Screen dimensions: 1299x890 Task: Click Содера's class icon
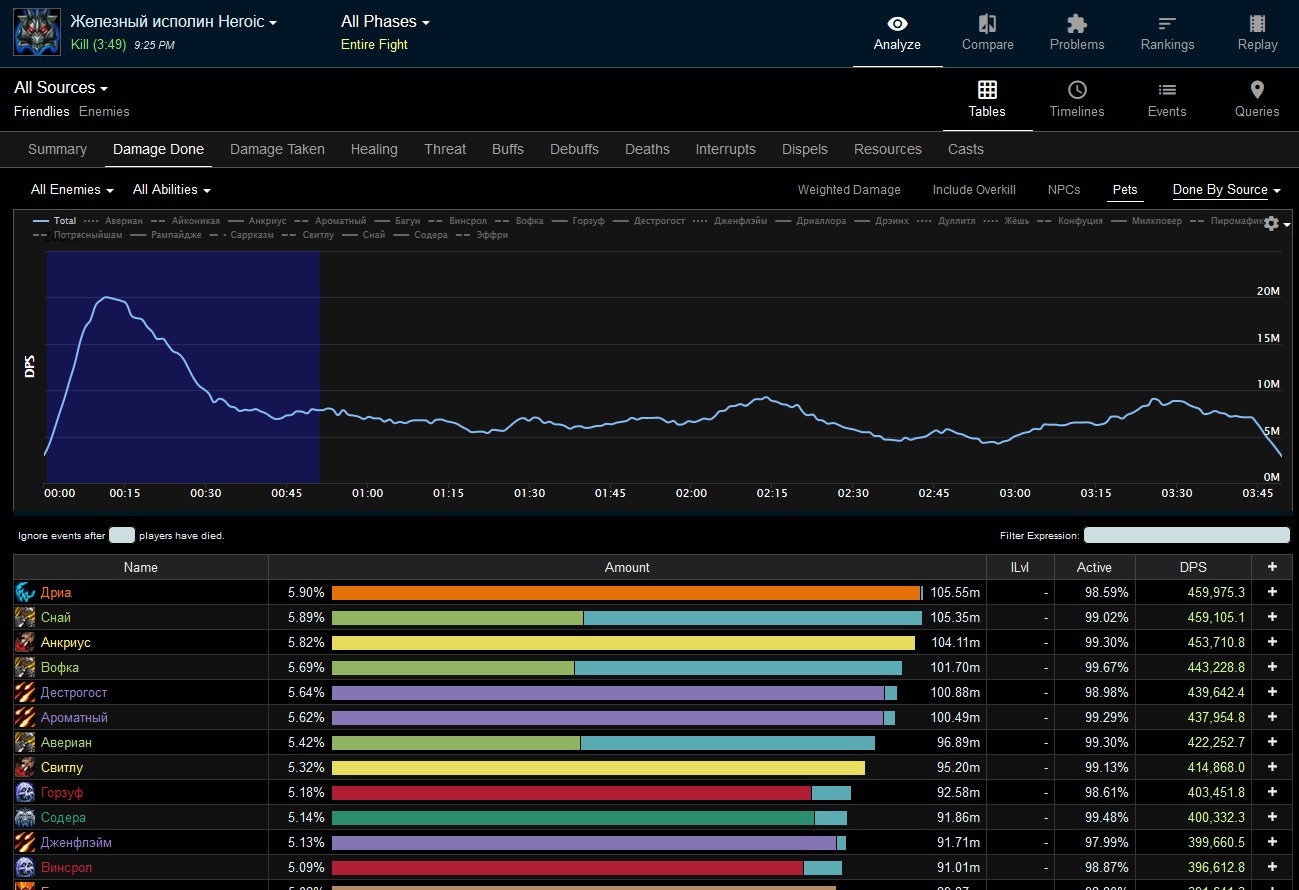pyautogui.click(x=25, y=817)
